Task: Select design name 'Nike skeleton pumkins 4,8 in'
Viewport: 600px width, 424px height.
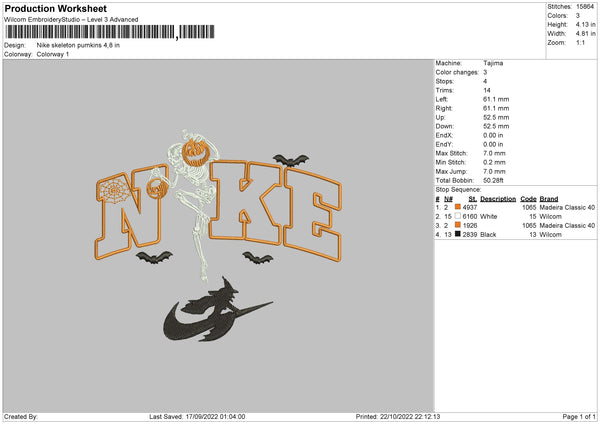Action: point(78,45)
